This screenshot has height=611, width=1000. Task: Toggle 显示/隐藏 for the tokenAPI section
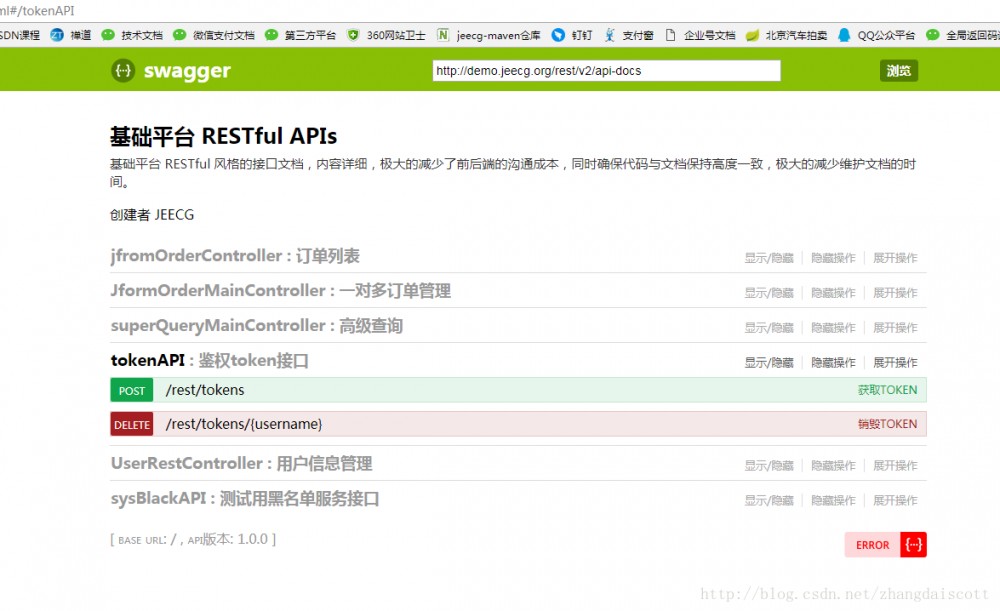768,362
